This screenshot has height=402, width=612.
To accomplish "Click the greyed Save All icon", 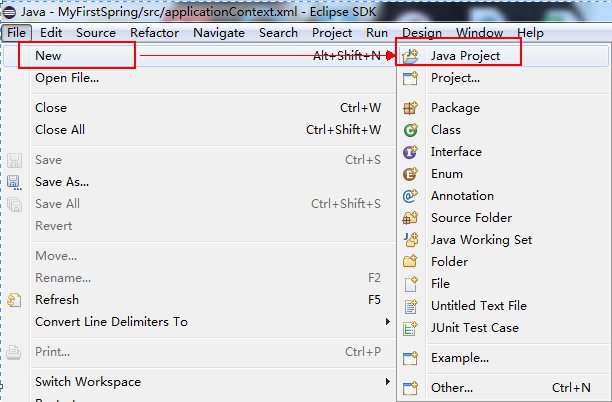I will (x=14, y=204).
